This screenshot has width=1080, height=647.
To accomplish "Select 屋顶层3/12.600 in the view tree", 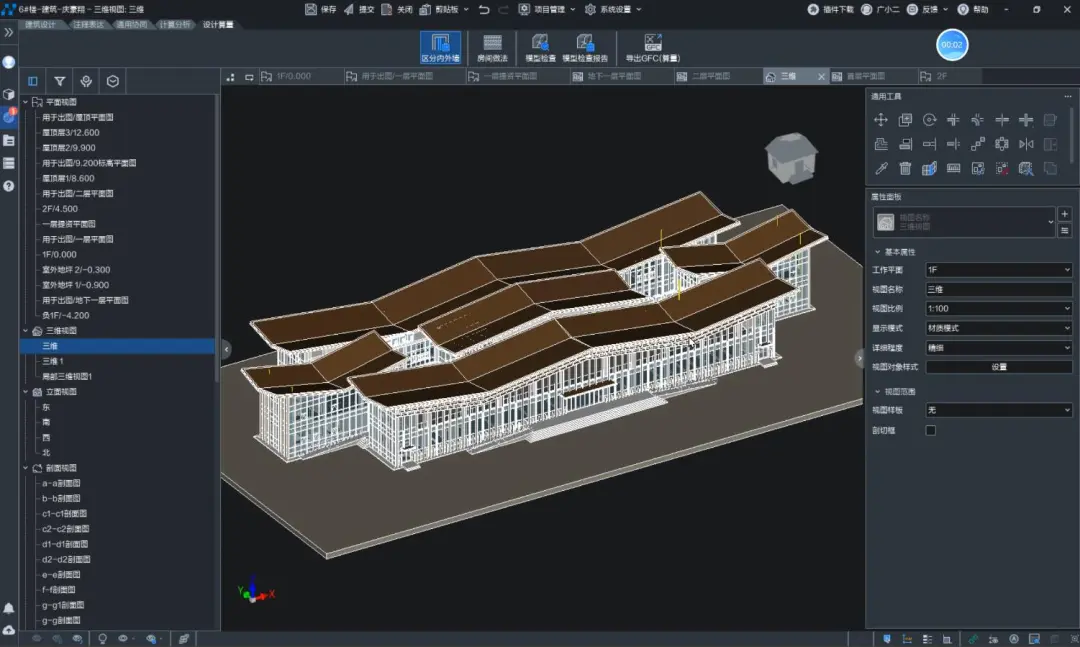I will (70, 132).
